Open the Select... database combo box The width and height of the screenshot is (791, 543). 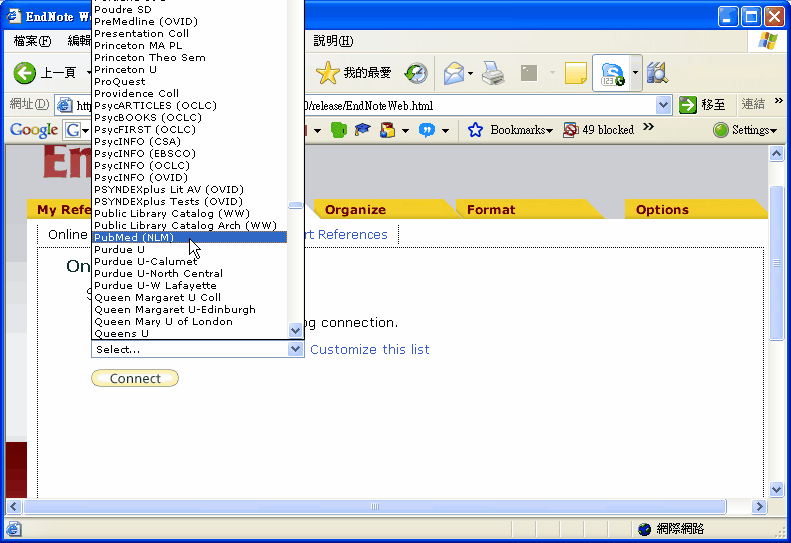tap(197, 349)
